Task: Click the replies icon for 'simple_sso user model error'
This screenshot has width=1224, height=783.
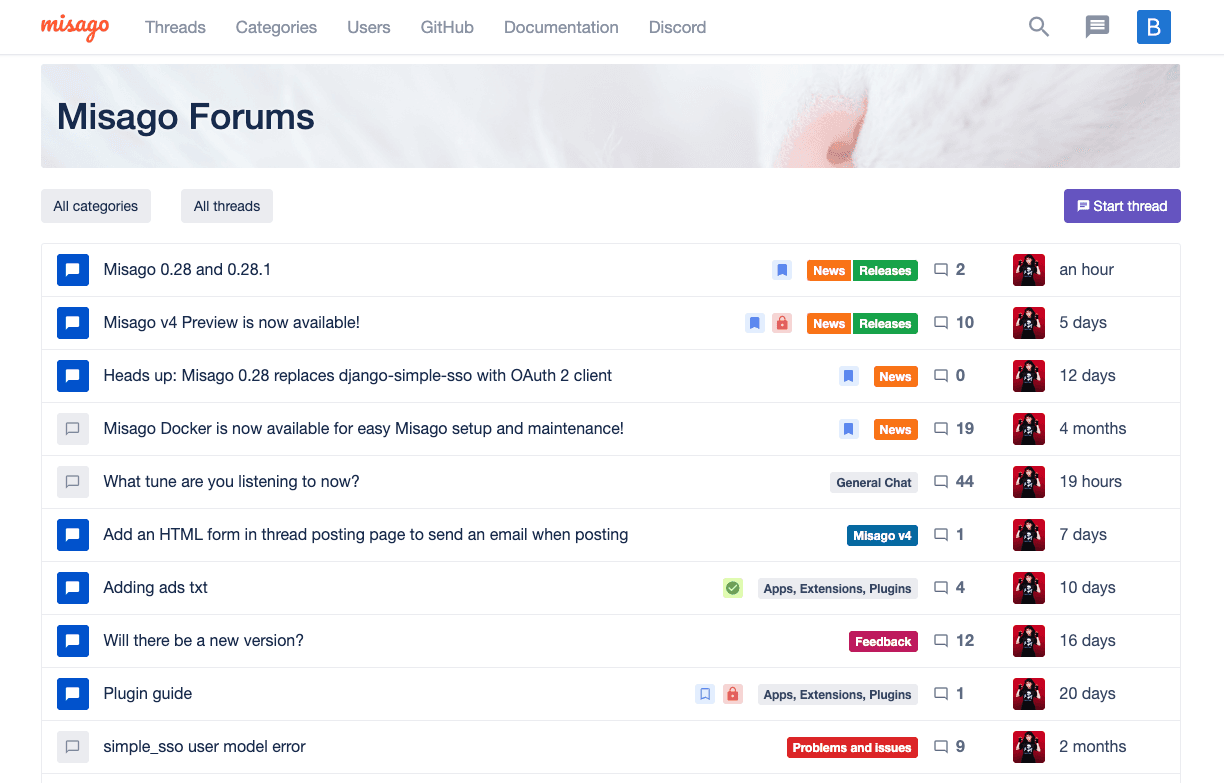Action: click(940, 747)
